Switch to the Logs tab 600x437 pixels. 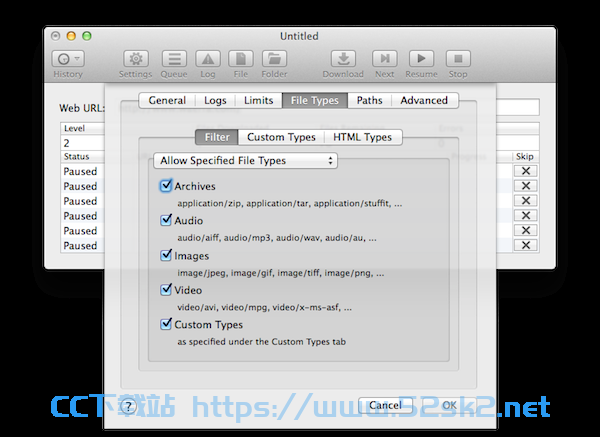pos(215,100)
